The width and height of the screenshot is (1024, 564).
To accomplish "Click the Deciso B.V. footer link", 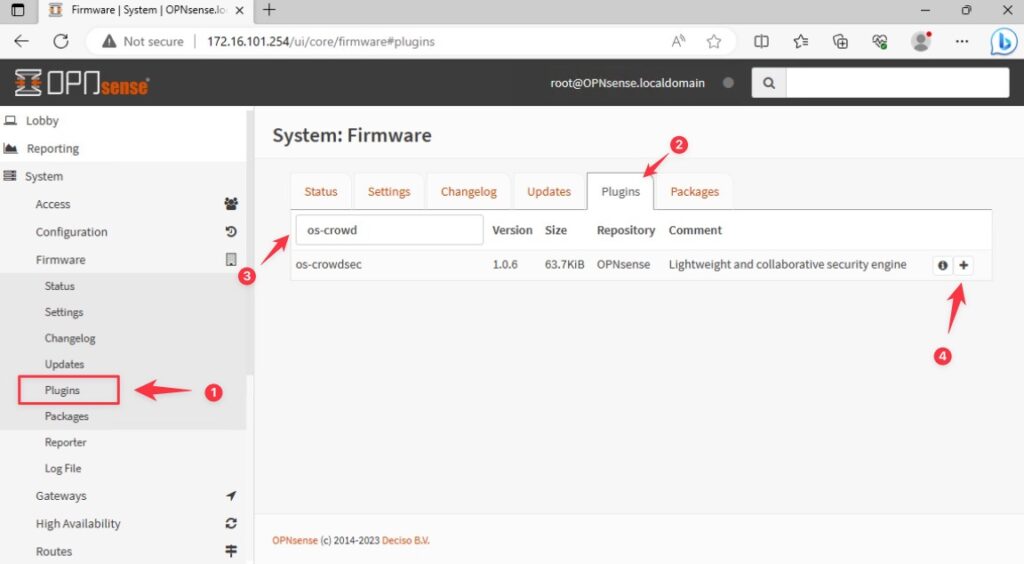I will pyautogui.click(x=406, y=540).
